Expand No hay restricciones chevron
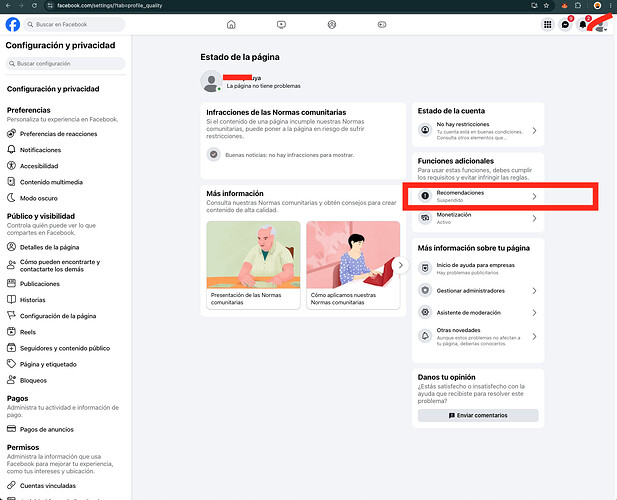The image size is (617, 500). [534, 131]
